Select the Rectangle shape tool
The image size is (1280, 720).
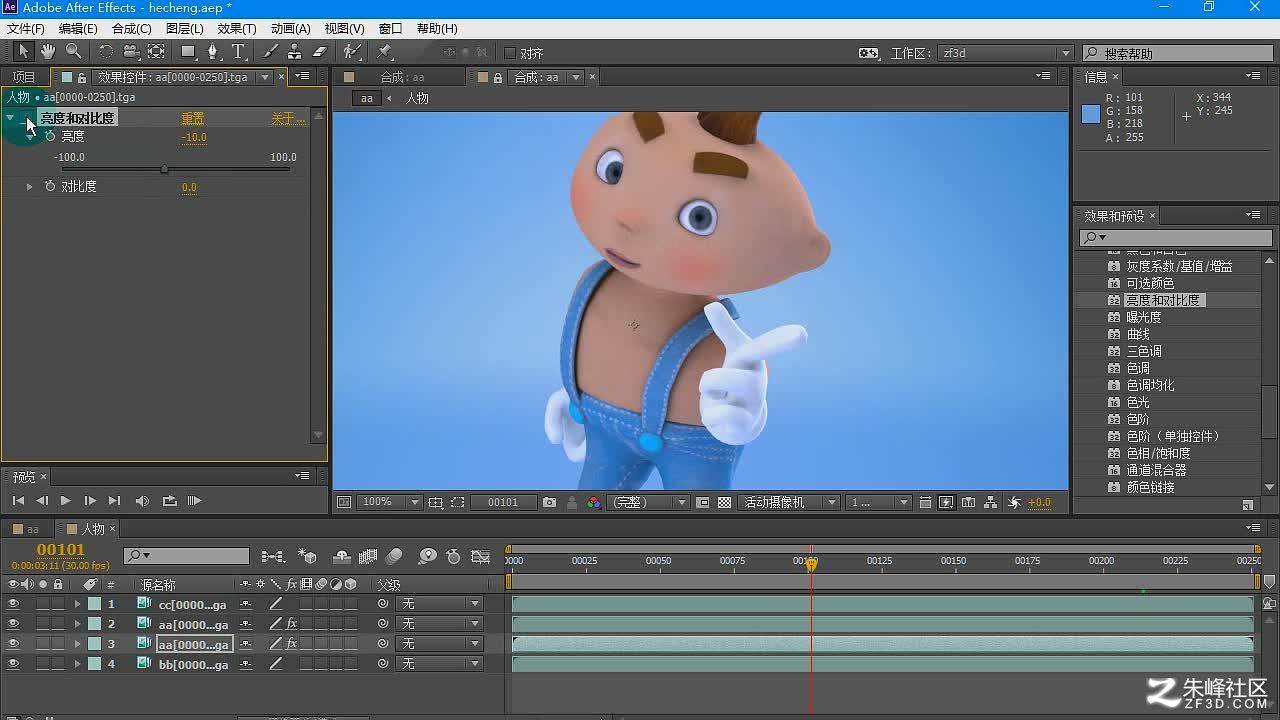[188, 52]
